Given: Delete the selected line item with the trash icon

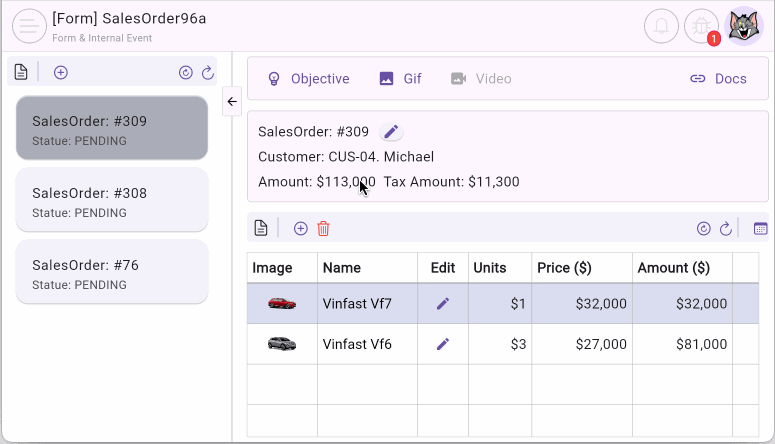Looking at the screenshot, I should pyautogui.click(x=323, y=228).
